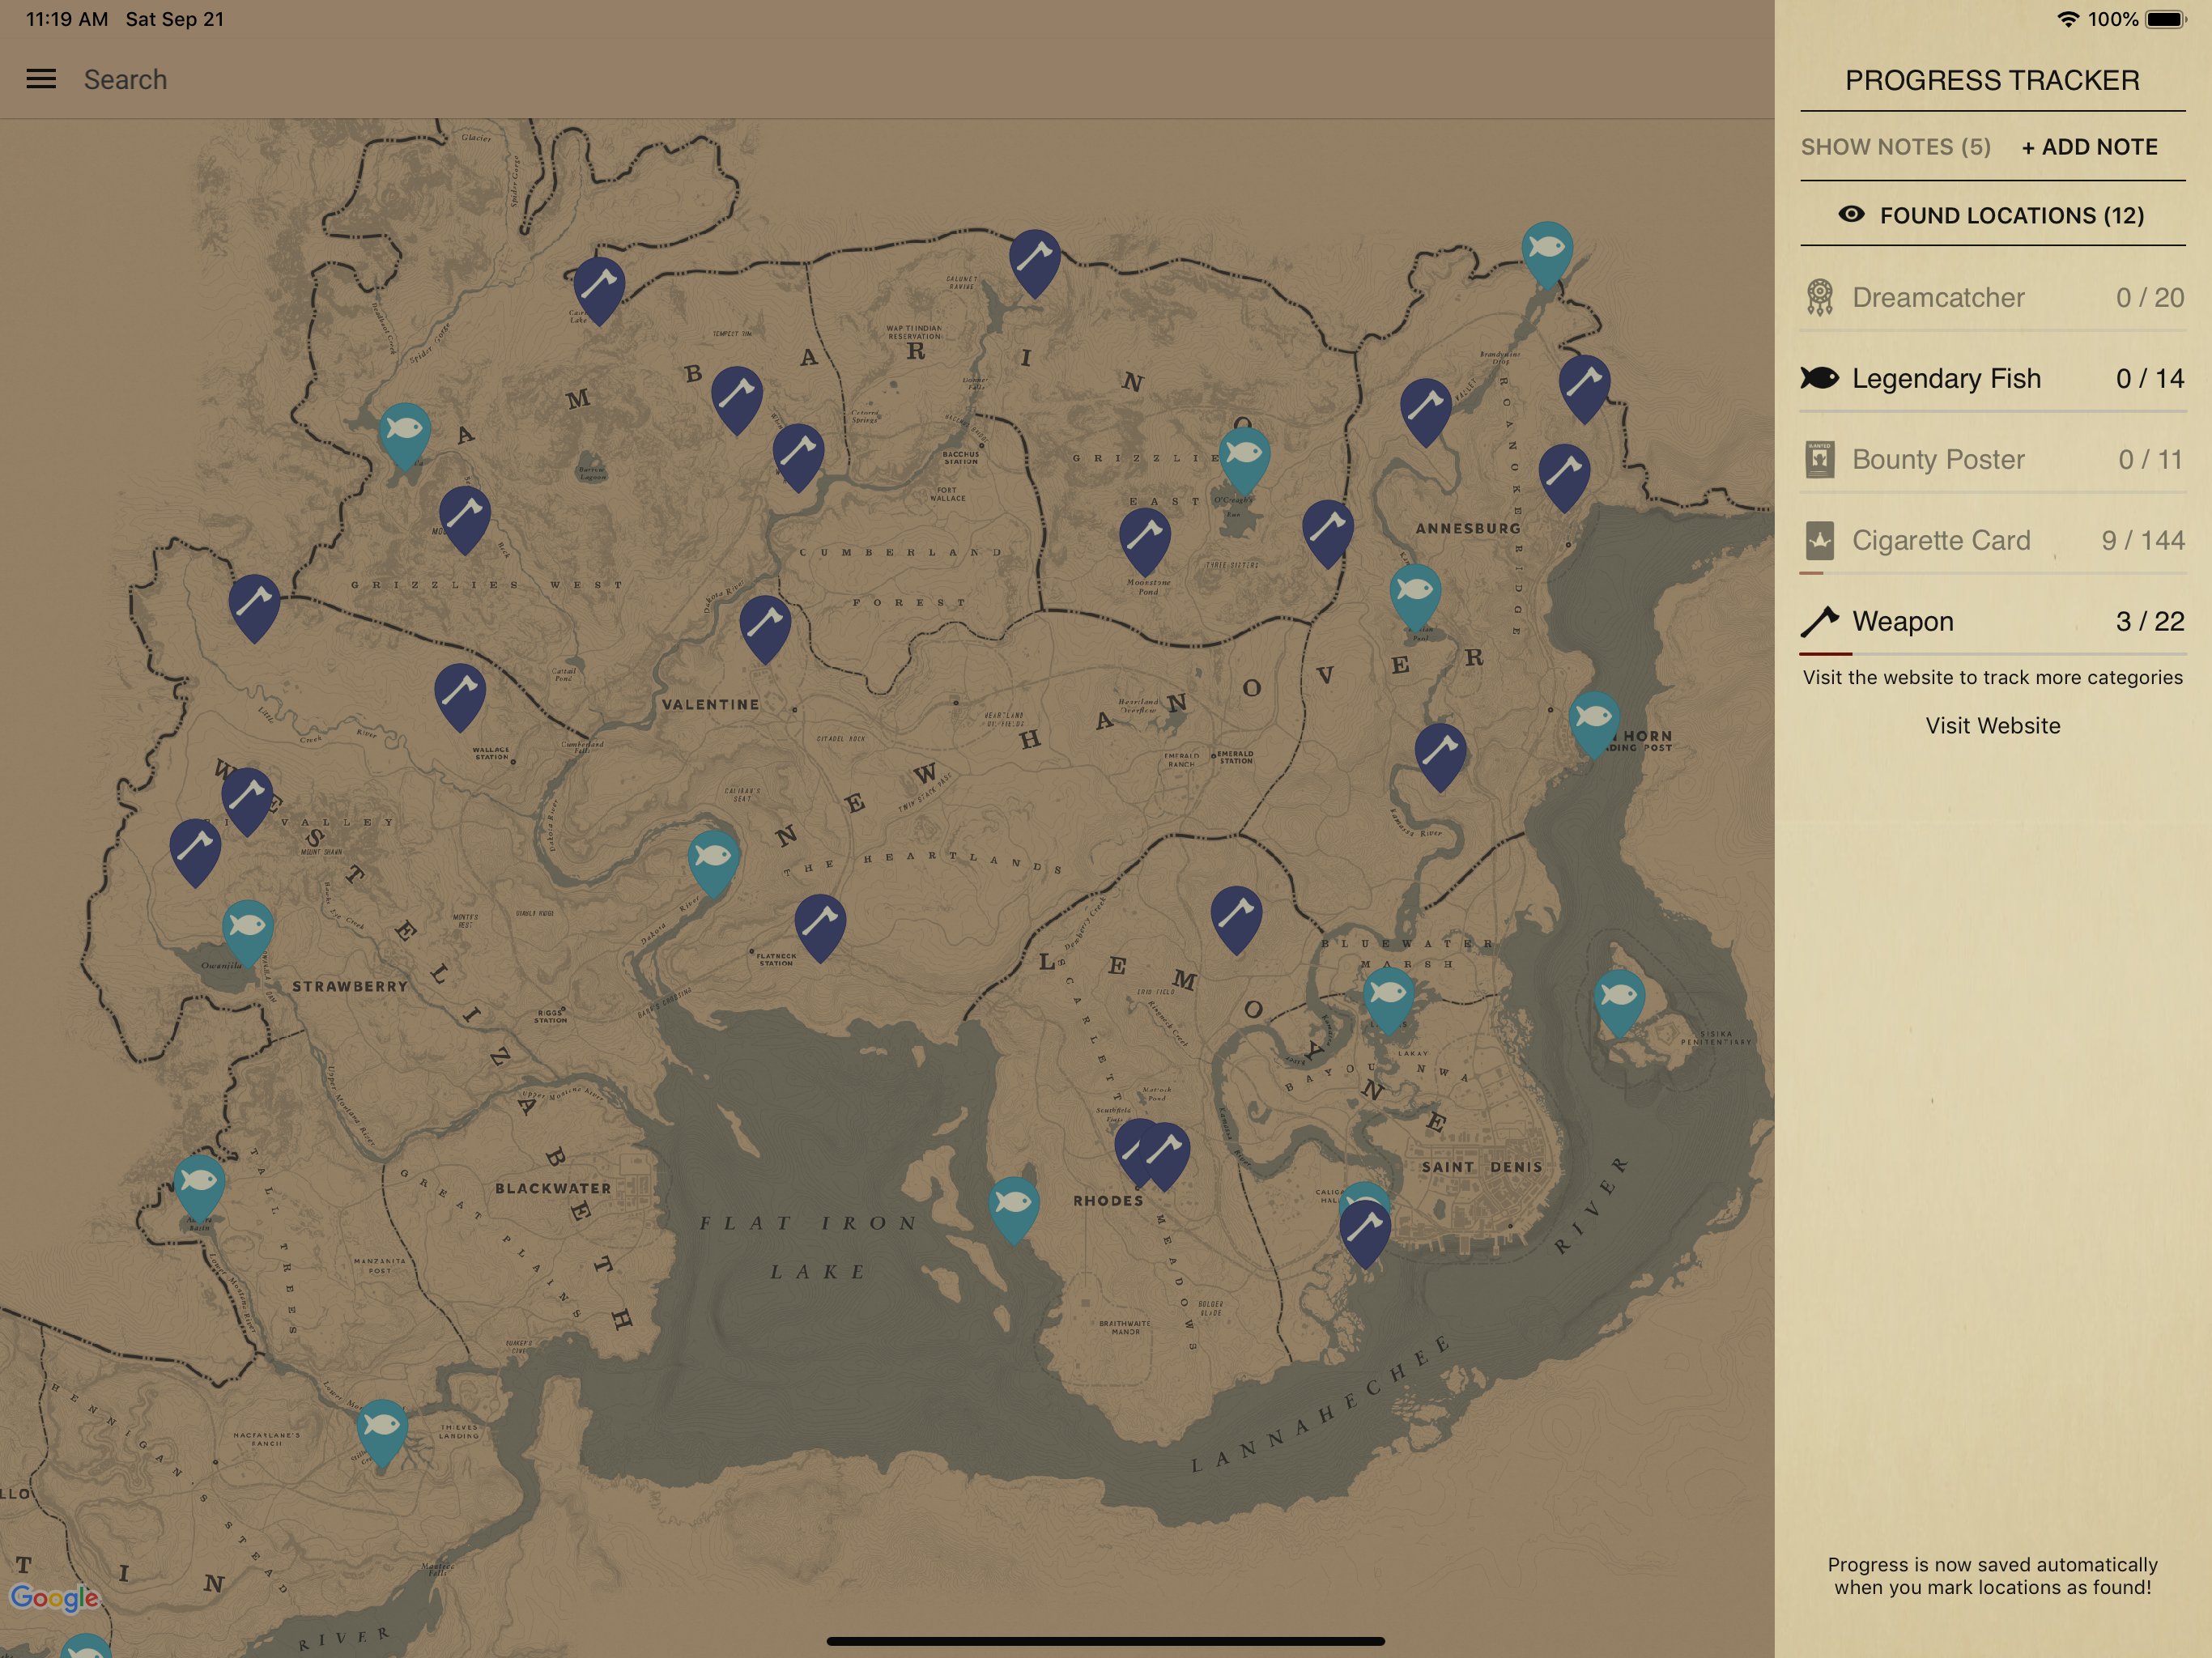Image resolution: width=2212 pixels, height=1658 pixels.
Task: Click the Saint Denis town label
Action: (1482, 1167)
